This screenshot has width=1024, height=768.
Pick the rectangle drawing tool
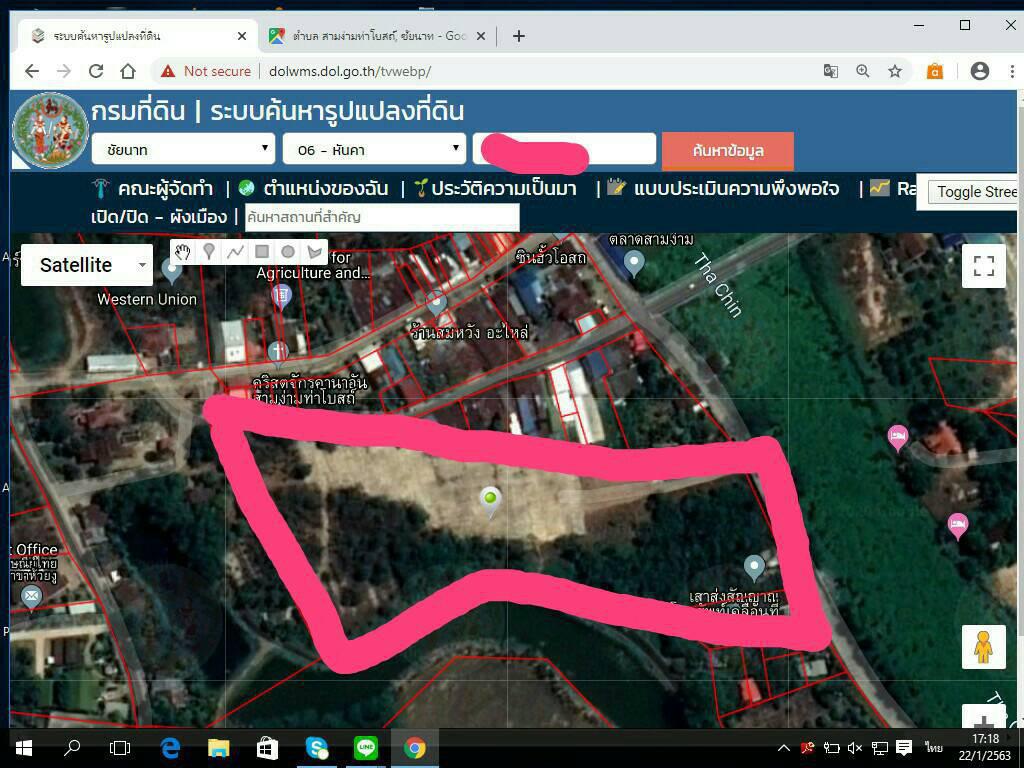point(262,252)
